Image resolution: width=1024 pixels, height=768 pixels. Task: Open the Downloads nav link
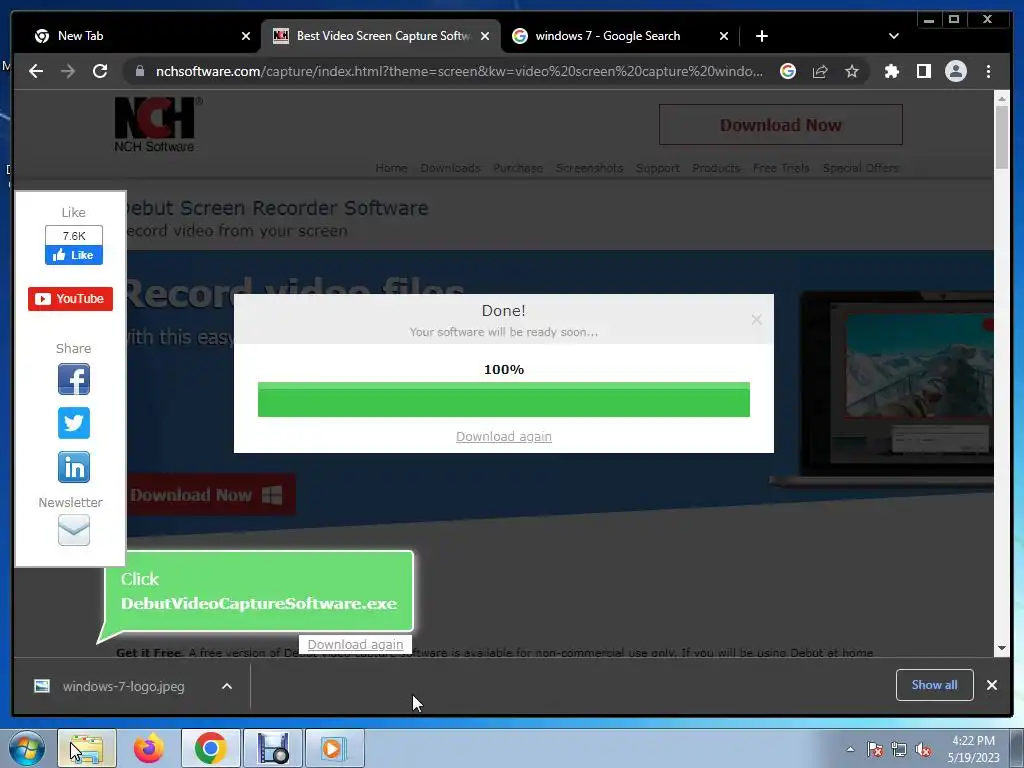[450, 168]
